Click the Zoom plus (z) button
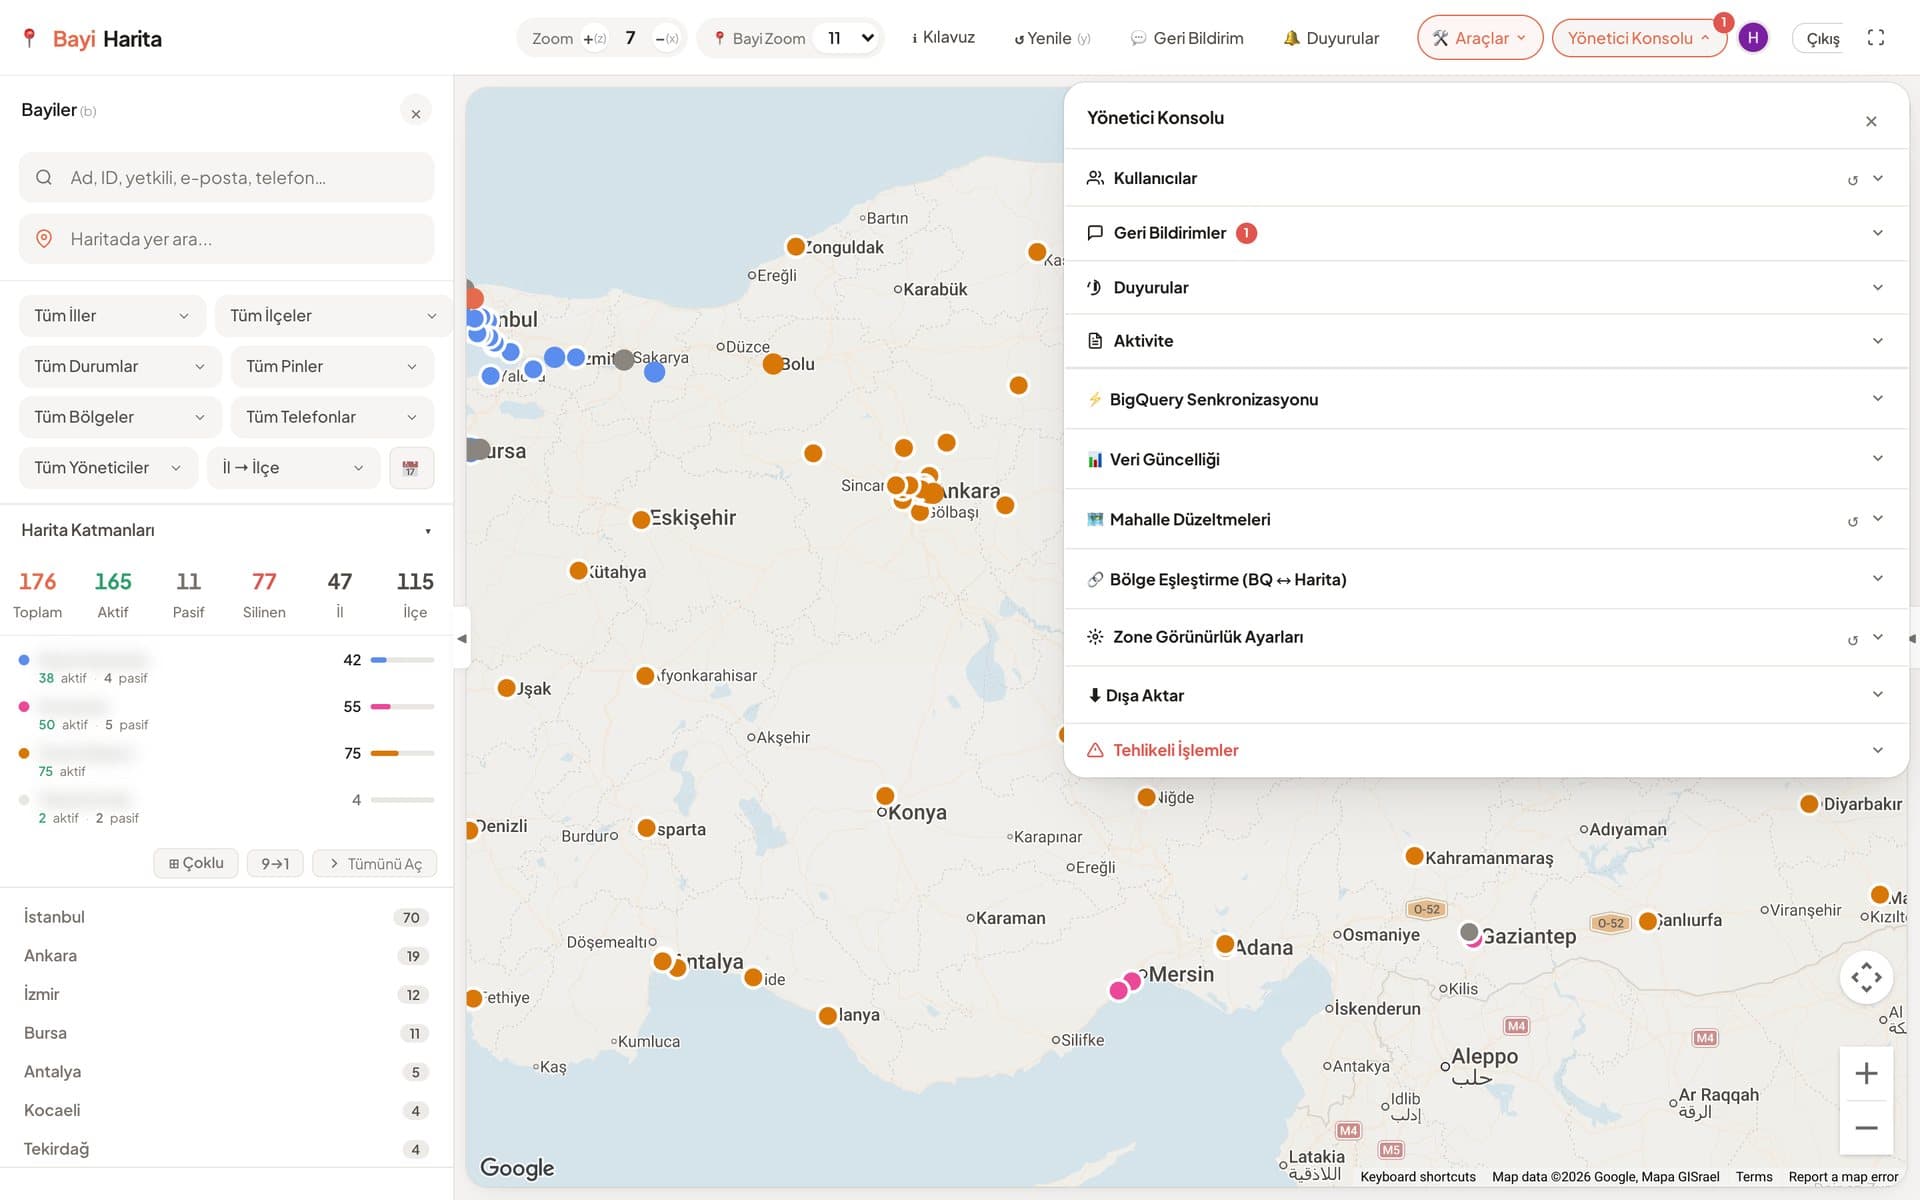Image resolution: width=1920 pixels, height=1200 pixels. [594, 38]
